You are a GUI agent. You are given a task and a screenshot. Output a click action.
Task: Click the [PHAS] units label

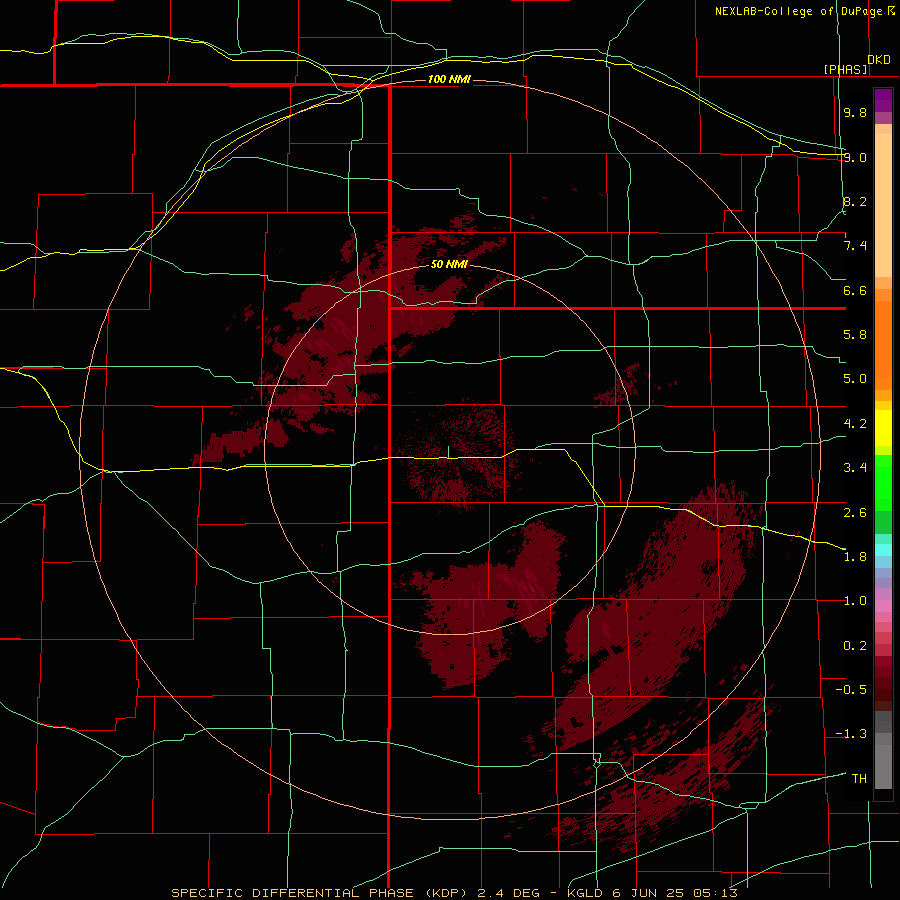[845, 69]
